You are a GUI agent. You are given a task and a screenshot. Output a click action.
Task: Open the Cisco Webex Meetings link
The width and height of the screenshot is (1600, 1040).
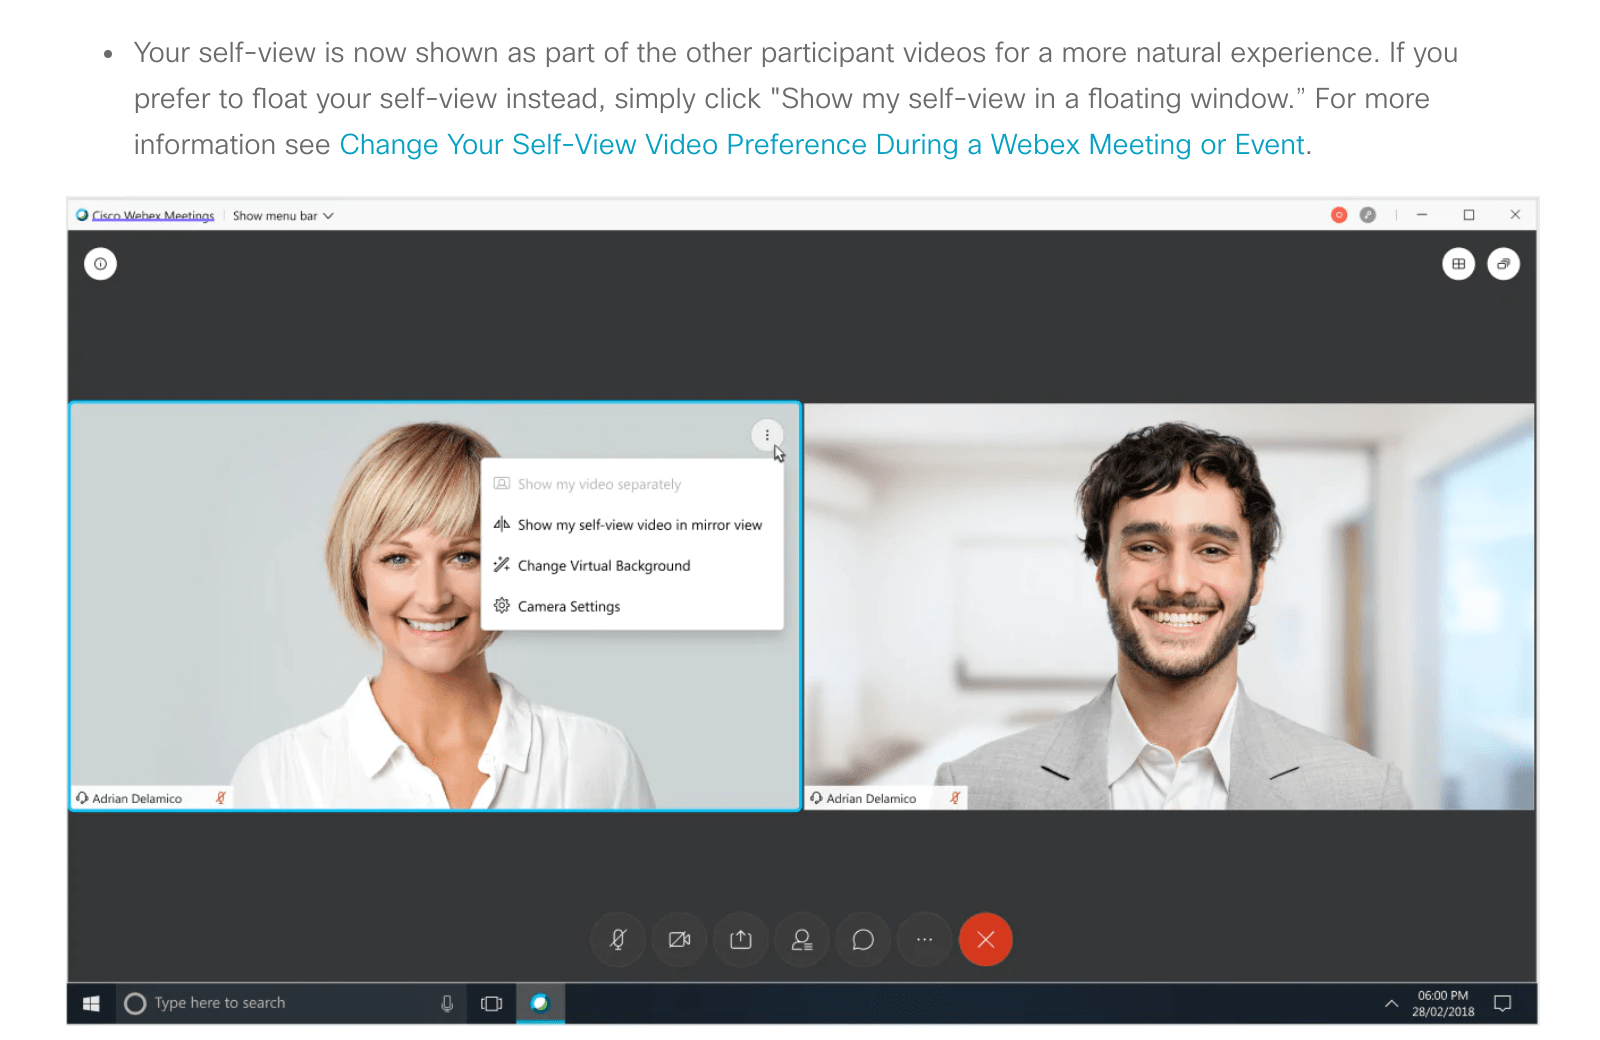(x=152, y=215)
